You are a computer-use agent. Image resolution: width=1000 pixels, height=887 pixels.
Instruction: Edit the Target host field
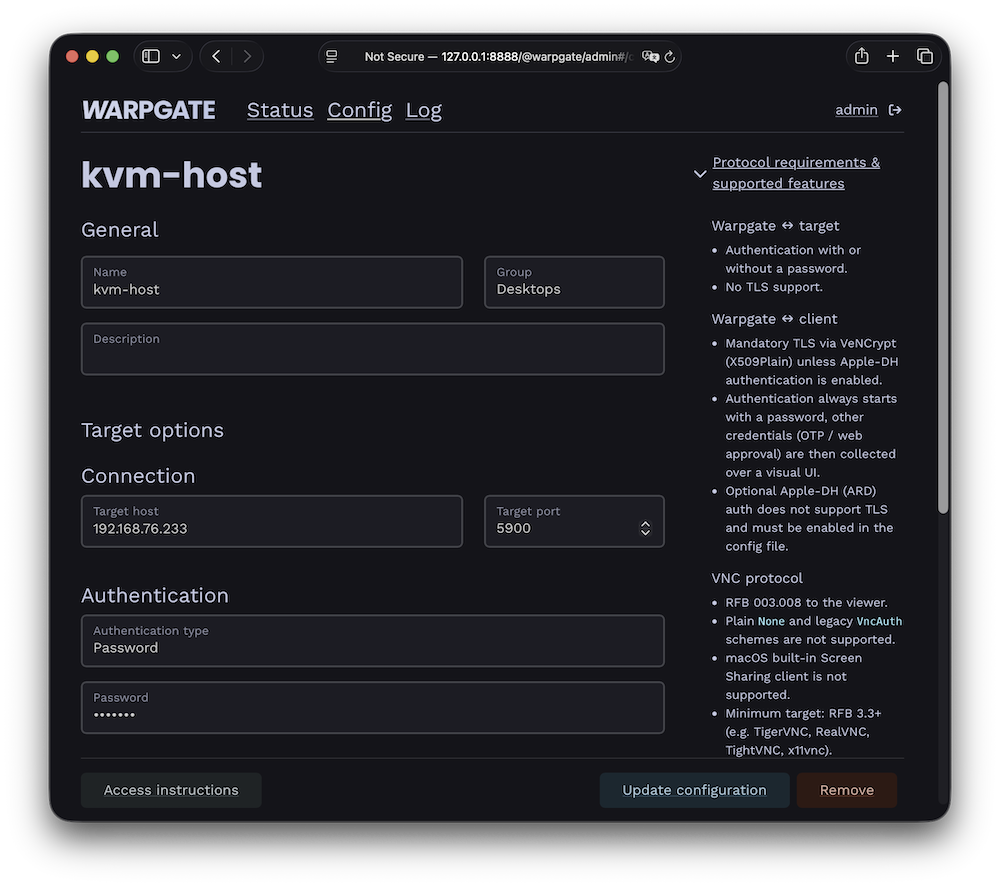272,522
